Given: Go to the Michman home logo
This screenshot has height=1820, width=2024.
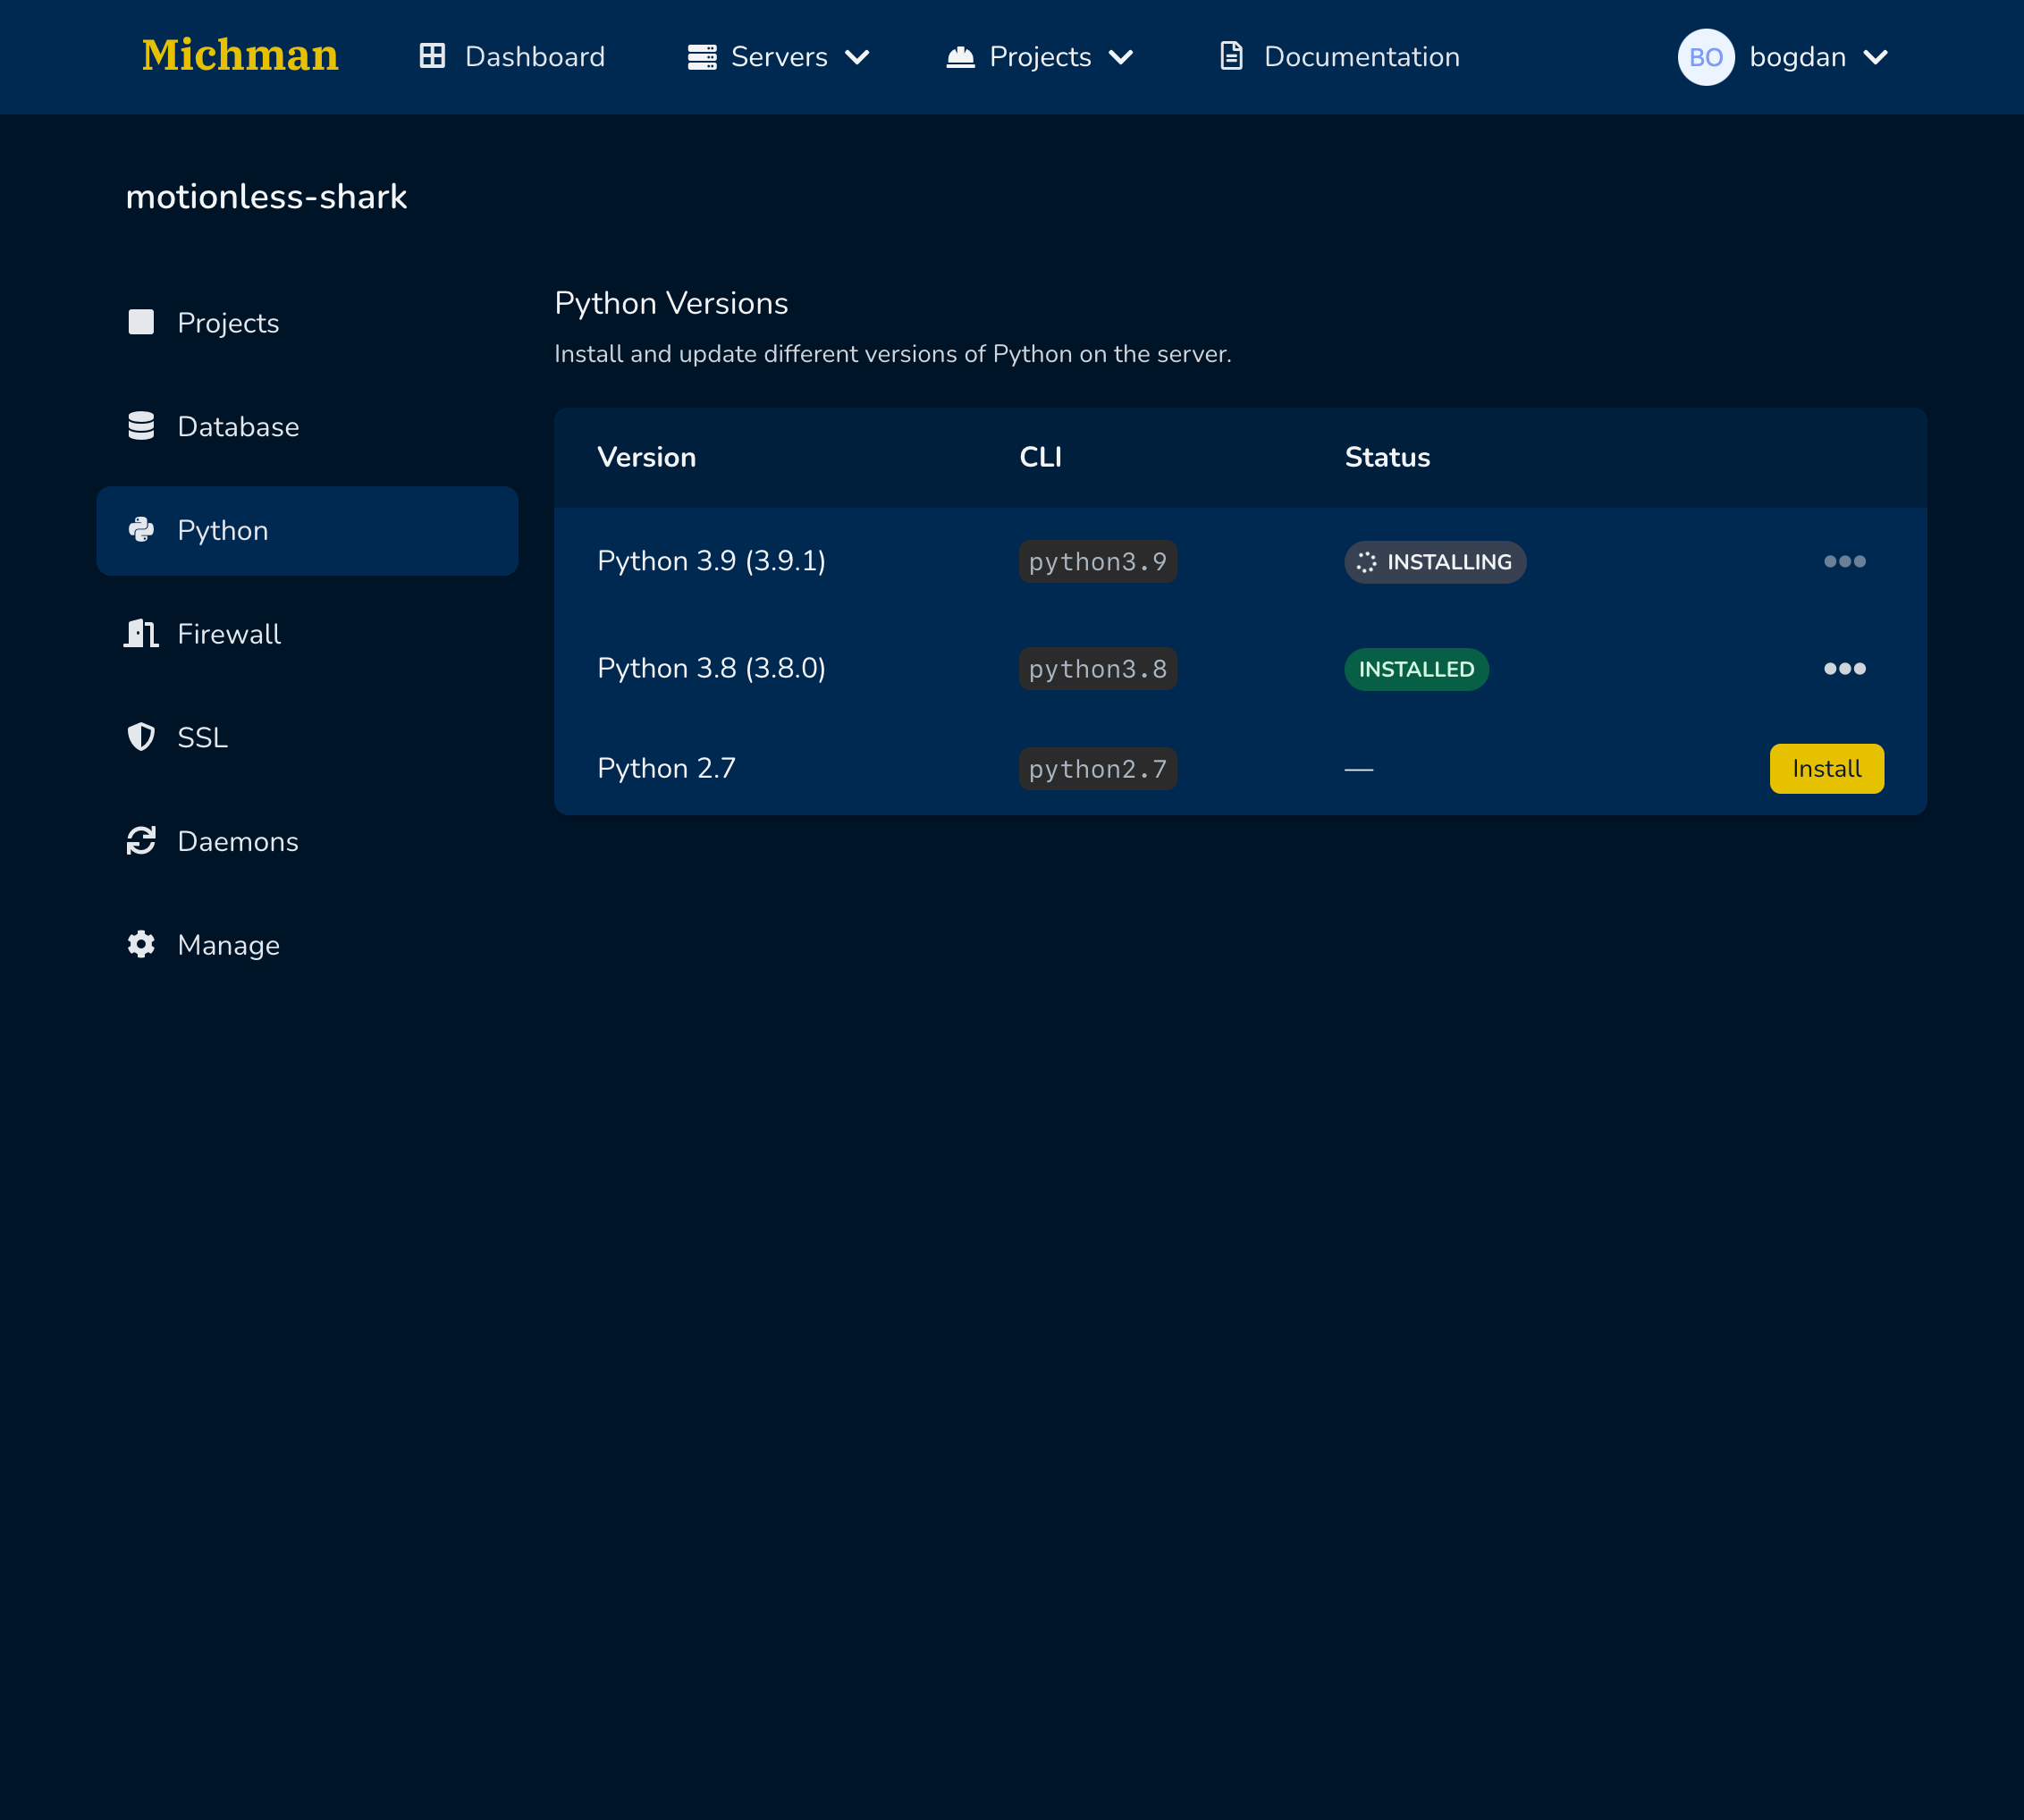Looking at the screenshot, I should 240,55.
